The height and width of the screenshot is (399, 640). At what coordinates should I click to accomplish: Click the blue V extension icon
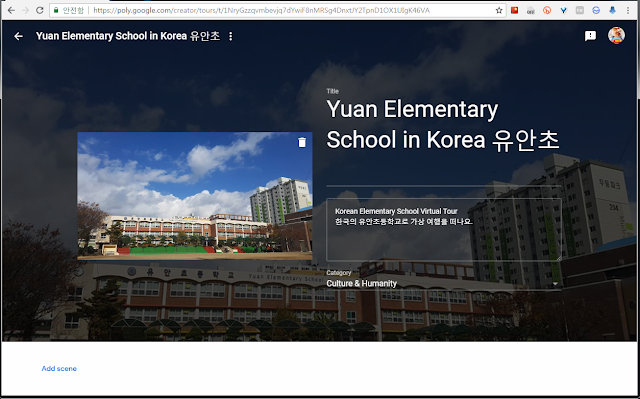pyautogui.click(x=563, y=10)
